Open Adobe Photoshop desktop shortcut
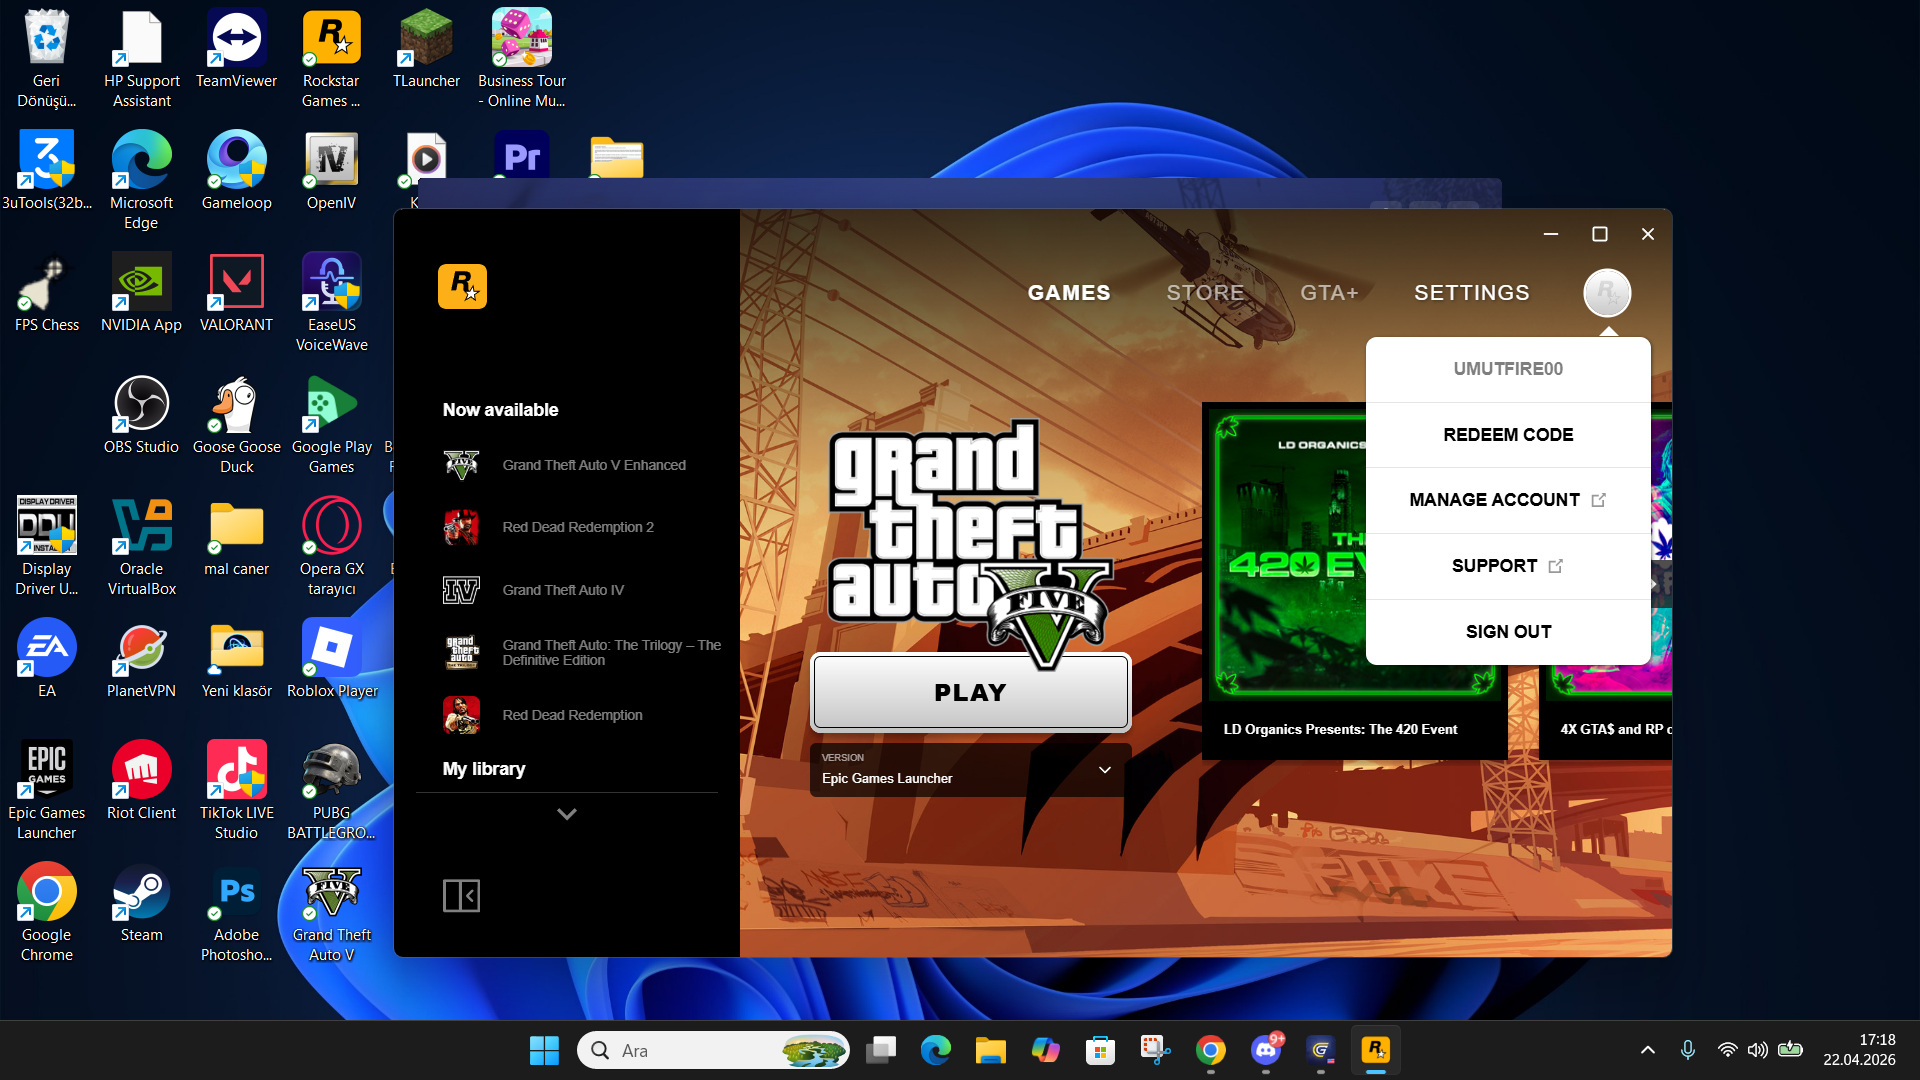Screen dimensions: 1920x1080 236,913
